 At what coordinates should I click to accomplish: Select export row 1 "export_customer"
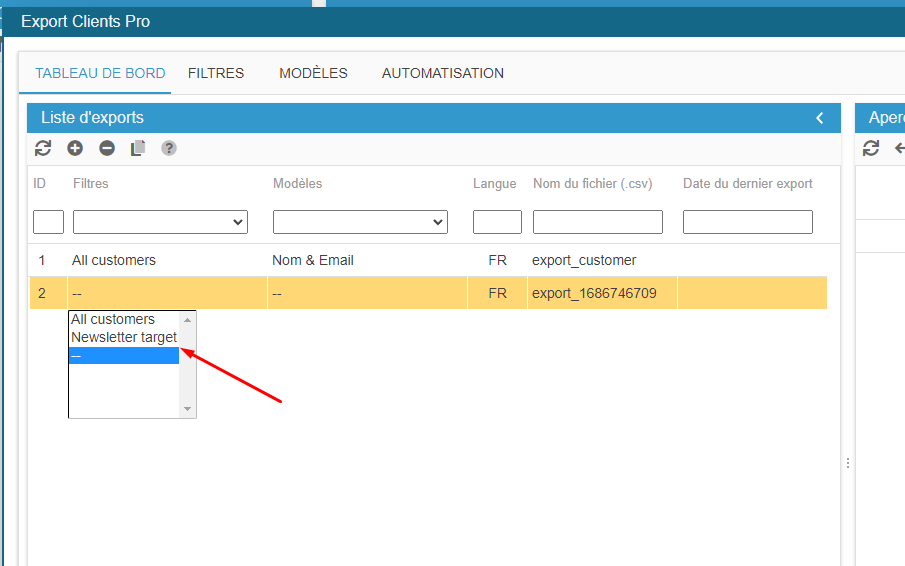pyautogui.click(x=584, y=260)
